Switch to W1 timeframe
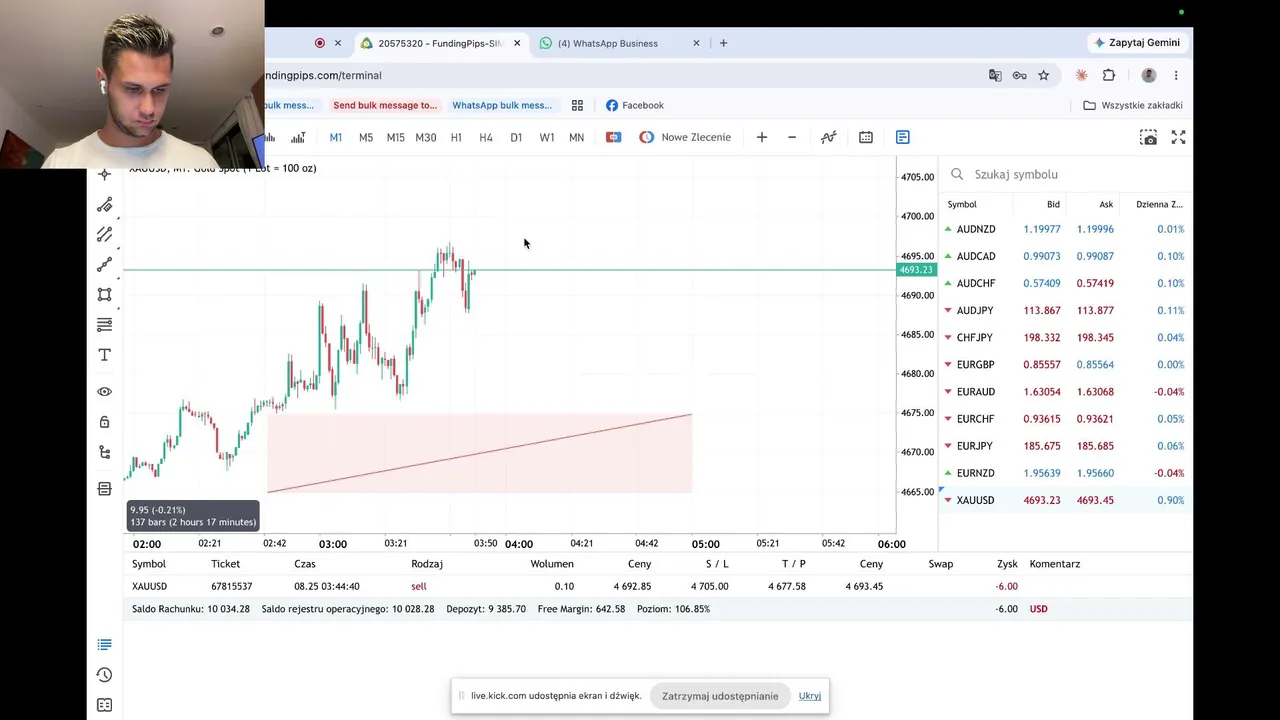This screenshot has height=720, width=1280. click(547, 137)
